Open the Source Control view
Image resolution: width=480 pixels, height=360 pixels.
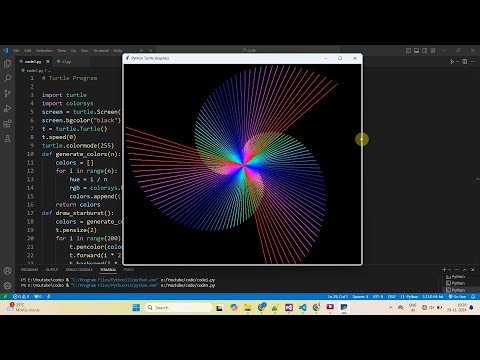tap(7, 93)
